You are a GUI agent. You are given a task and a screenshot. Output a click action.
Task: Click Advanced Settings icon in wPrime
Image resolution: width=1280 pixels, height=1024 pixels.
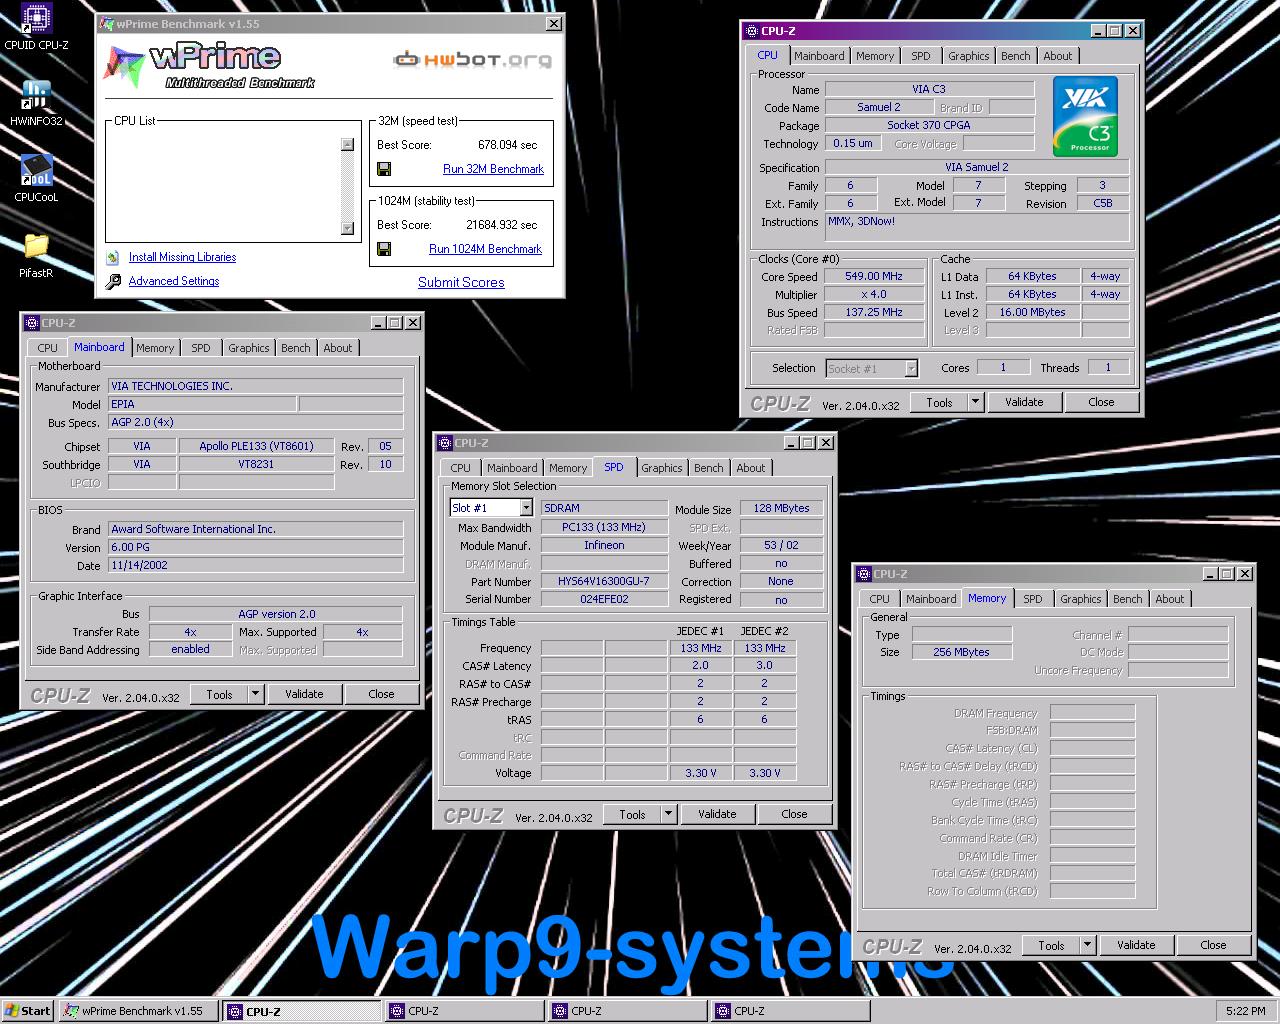113,281
